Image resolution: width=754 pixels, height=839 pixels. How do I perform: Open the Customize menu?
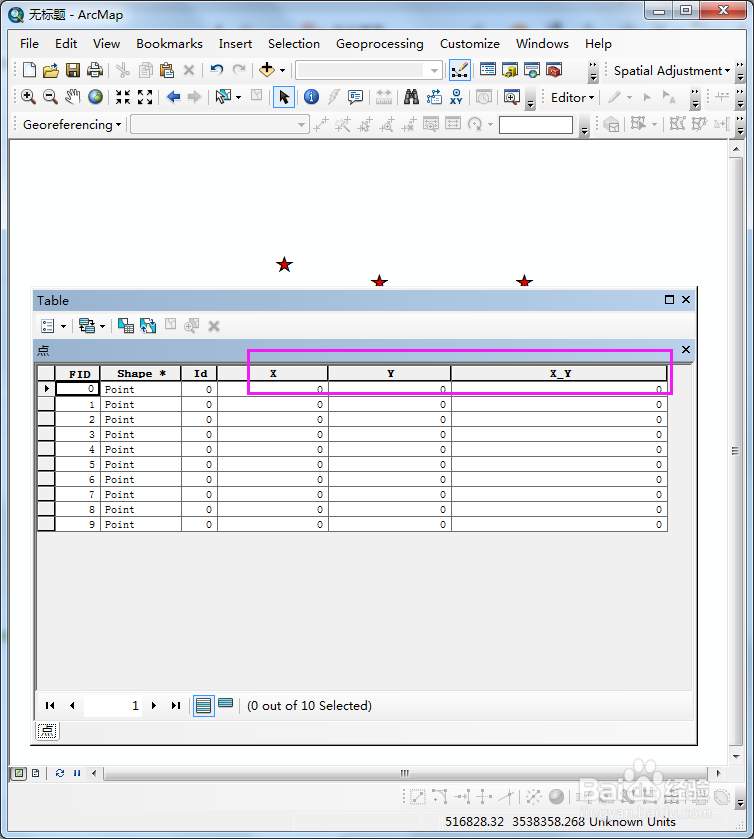click(470, 43)
